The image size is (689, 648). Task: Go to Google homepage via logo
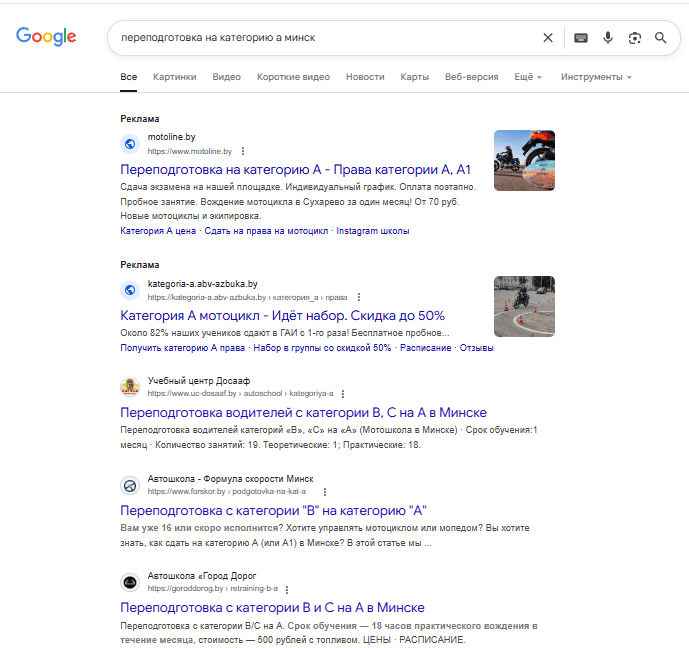click(x=46, y=36)
